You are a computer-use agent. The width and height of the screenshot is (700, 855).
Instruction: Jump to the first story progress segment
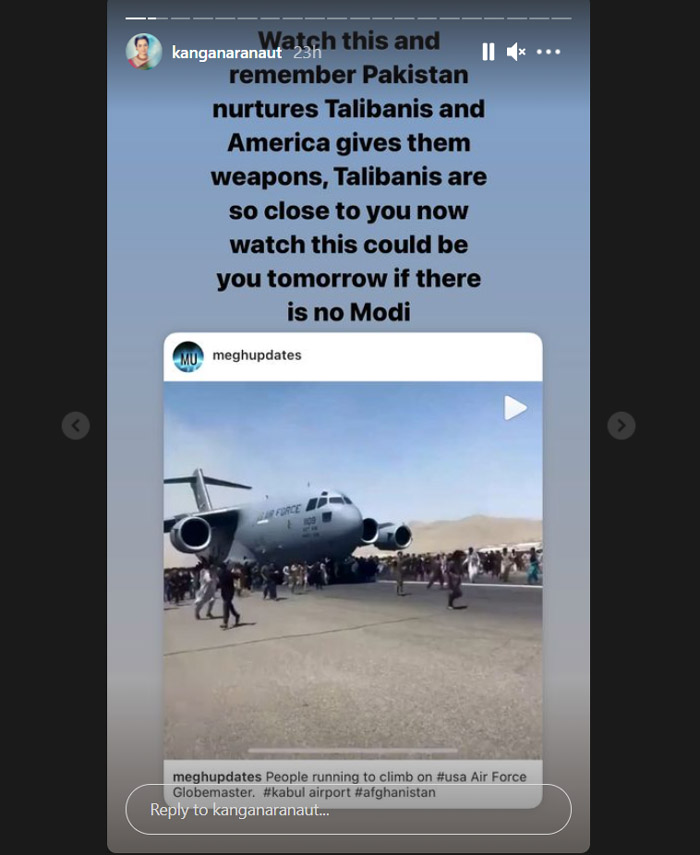(x=136, y=19)
